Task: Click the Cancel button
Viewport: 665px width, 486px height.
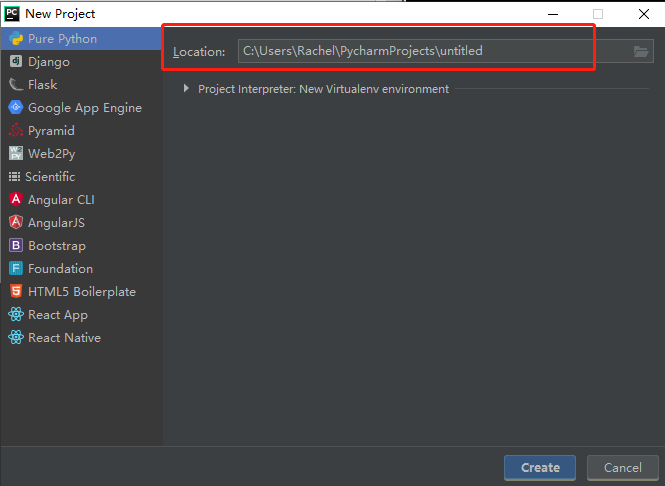Action: (623, 467)
